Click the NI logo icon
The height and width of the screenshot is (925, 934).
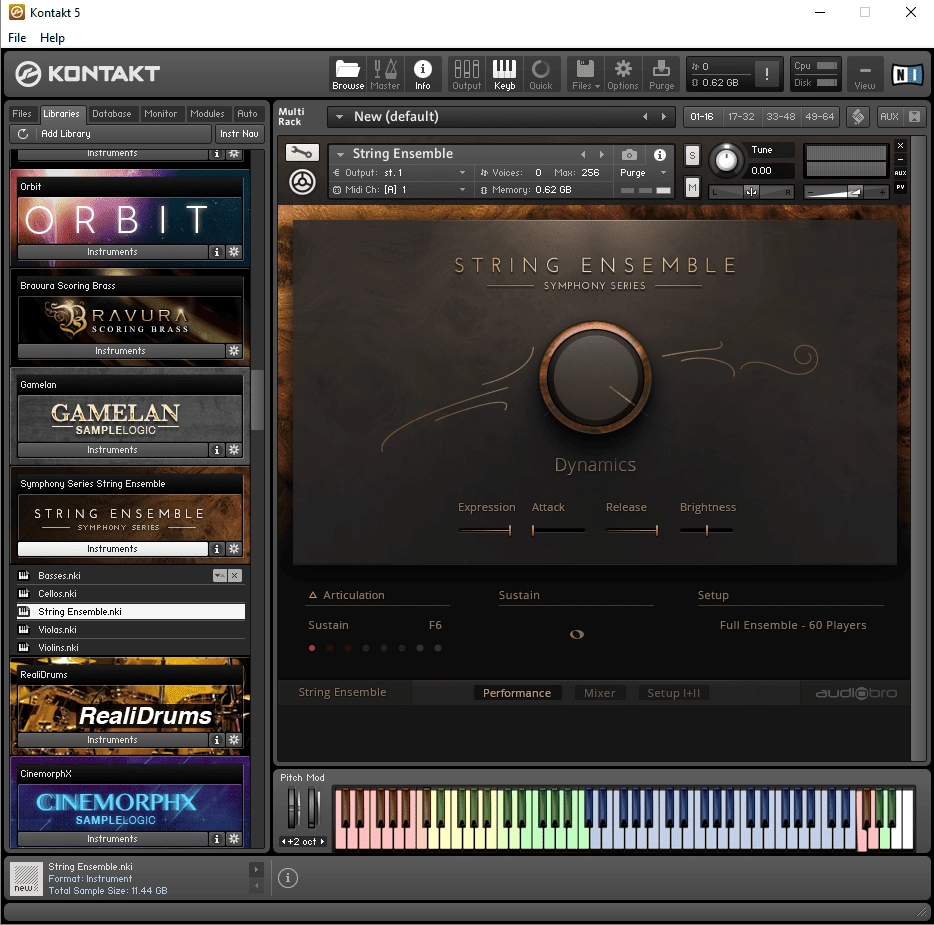coord(907,74)
